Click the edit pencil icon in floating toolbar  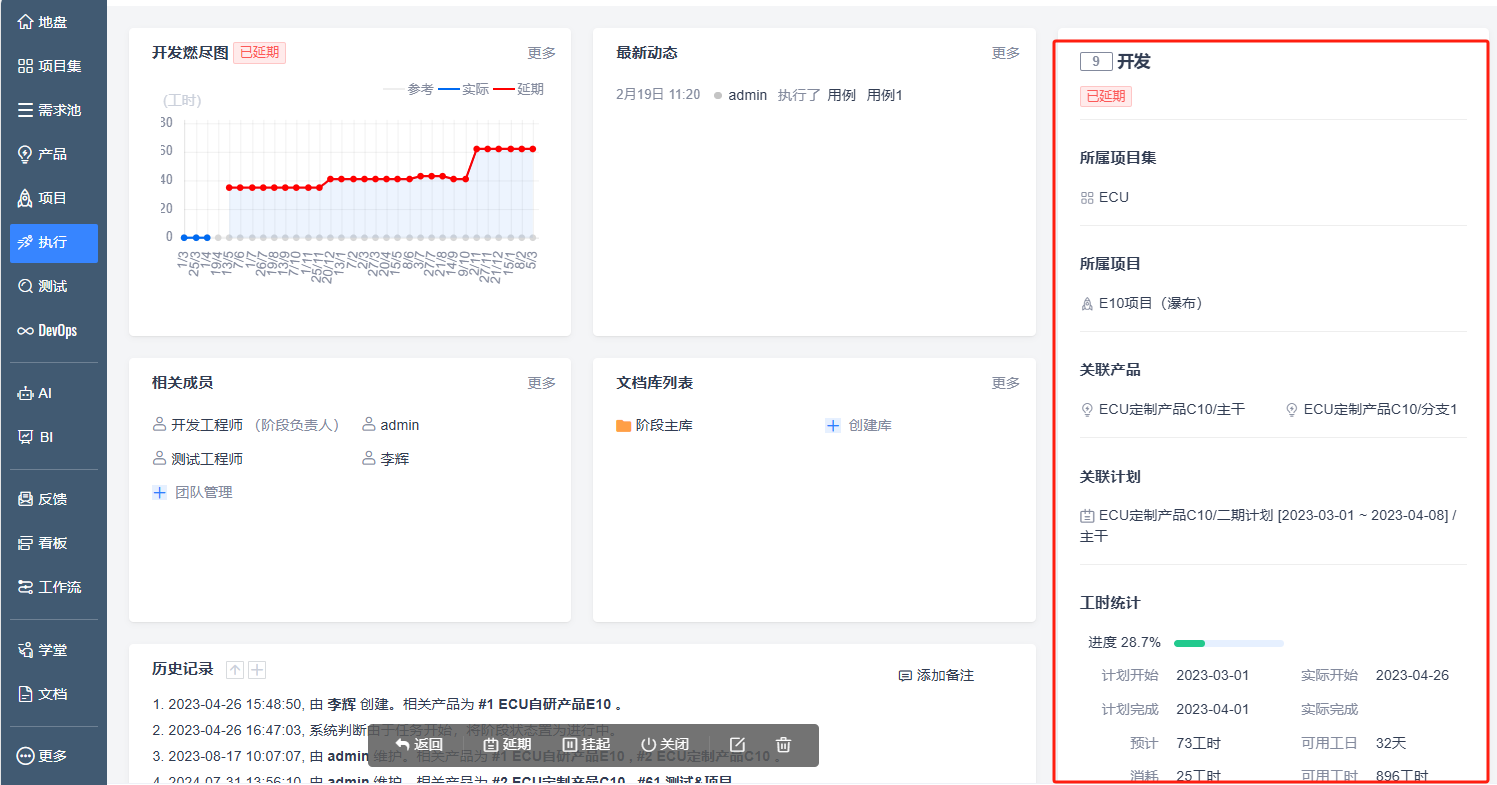737,745
